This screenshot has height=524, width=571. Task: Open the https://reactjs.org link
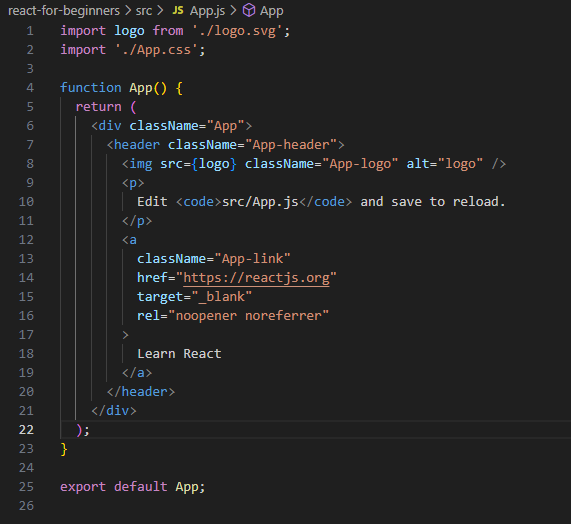point(256,278)
